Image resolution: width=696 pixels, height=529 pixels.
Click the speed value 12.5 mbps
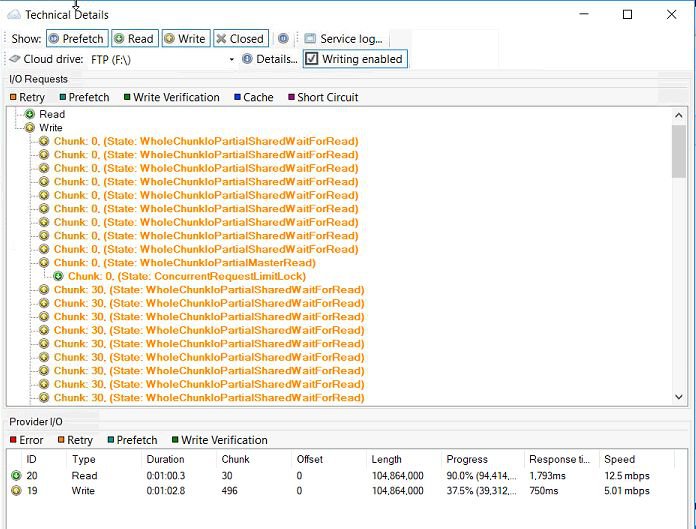click(x=627, y=476)
